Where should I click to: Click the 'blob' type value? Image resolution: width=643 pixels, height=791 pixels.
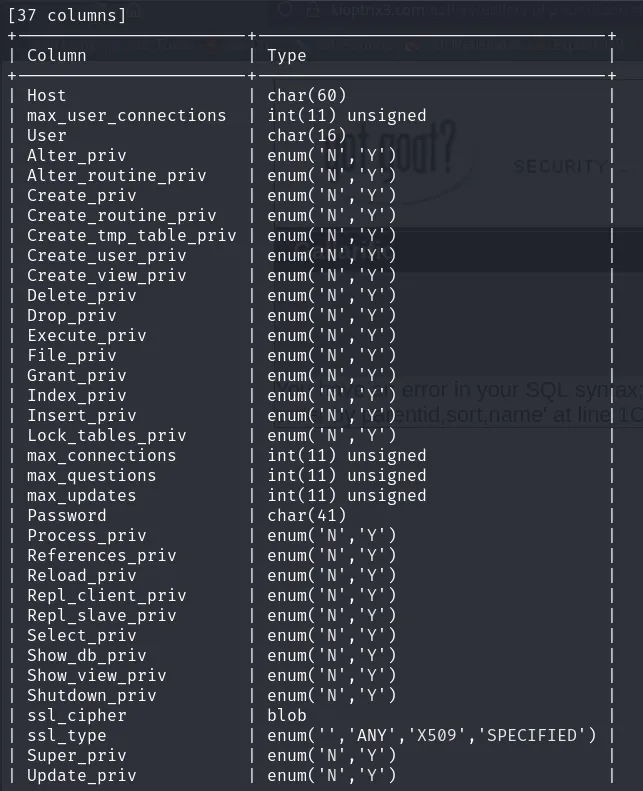point(287,715)
